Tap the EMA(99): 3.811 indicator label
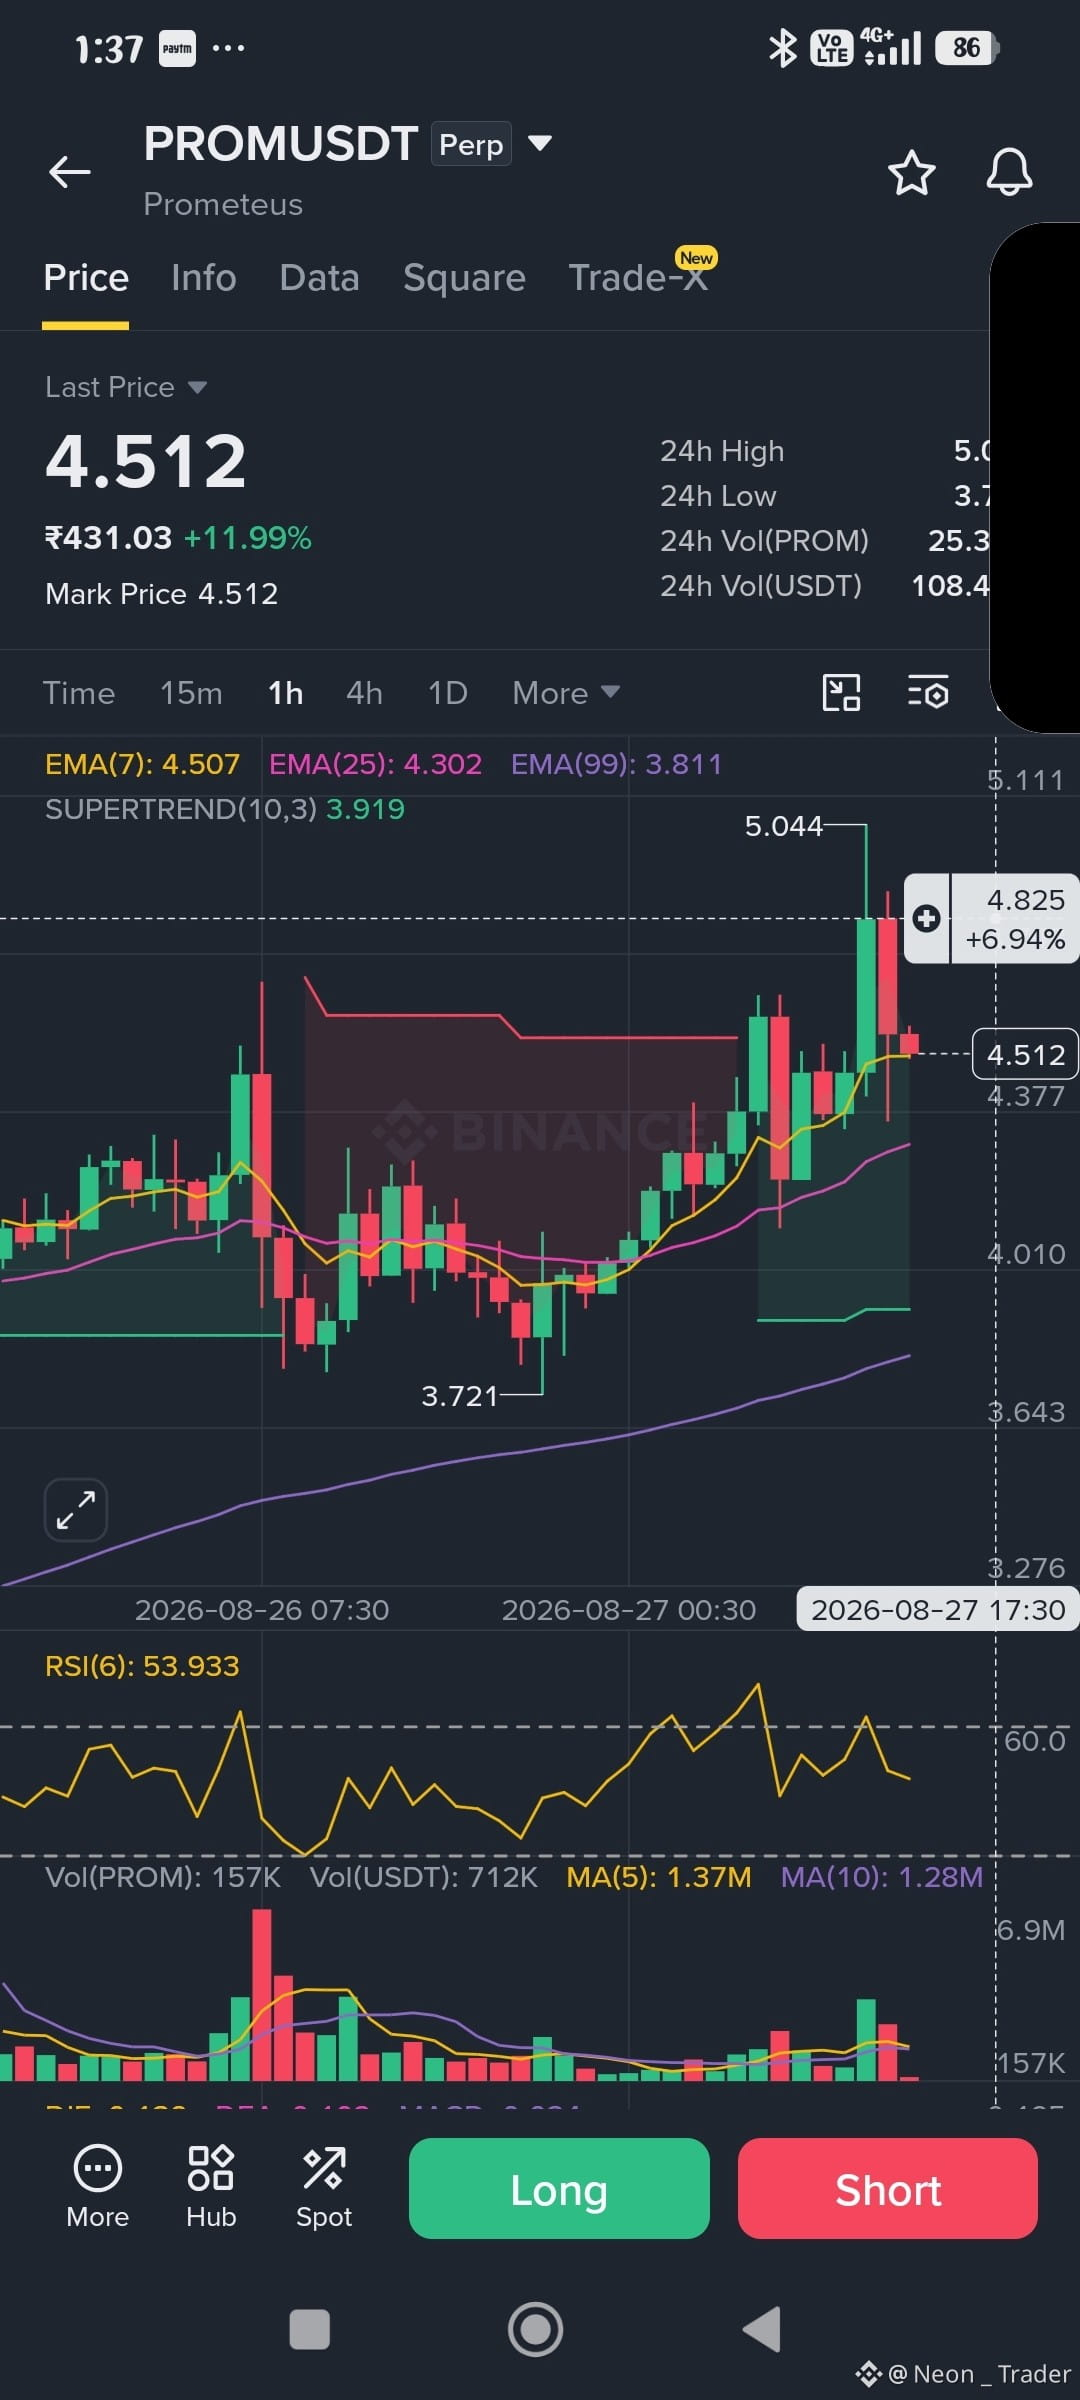The height and width of the screenshot is (2400, 1080). pos(616,764)
